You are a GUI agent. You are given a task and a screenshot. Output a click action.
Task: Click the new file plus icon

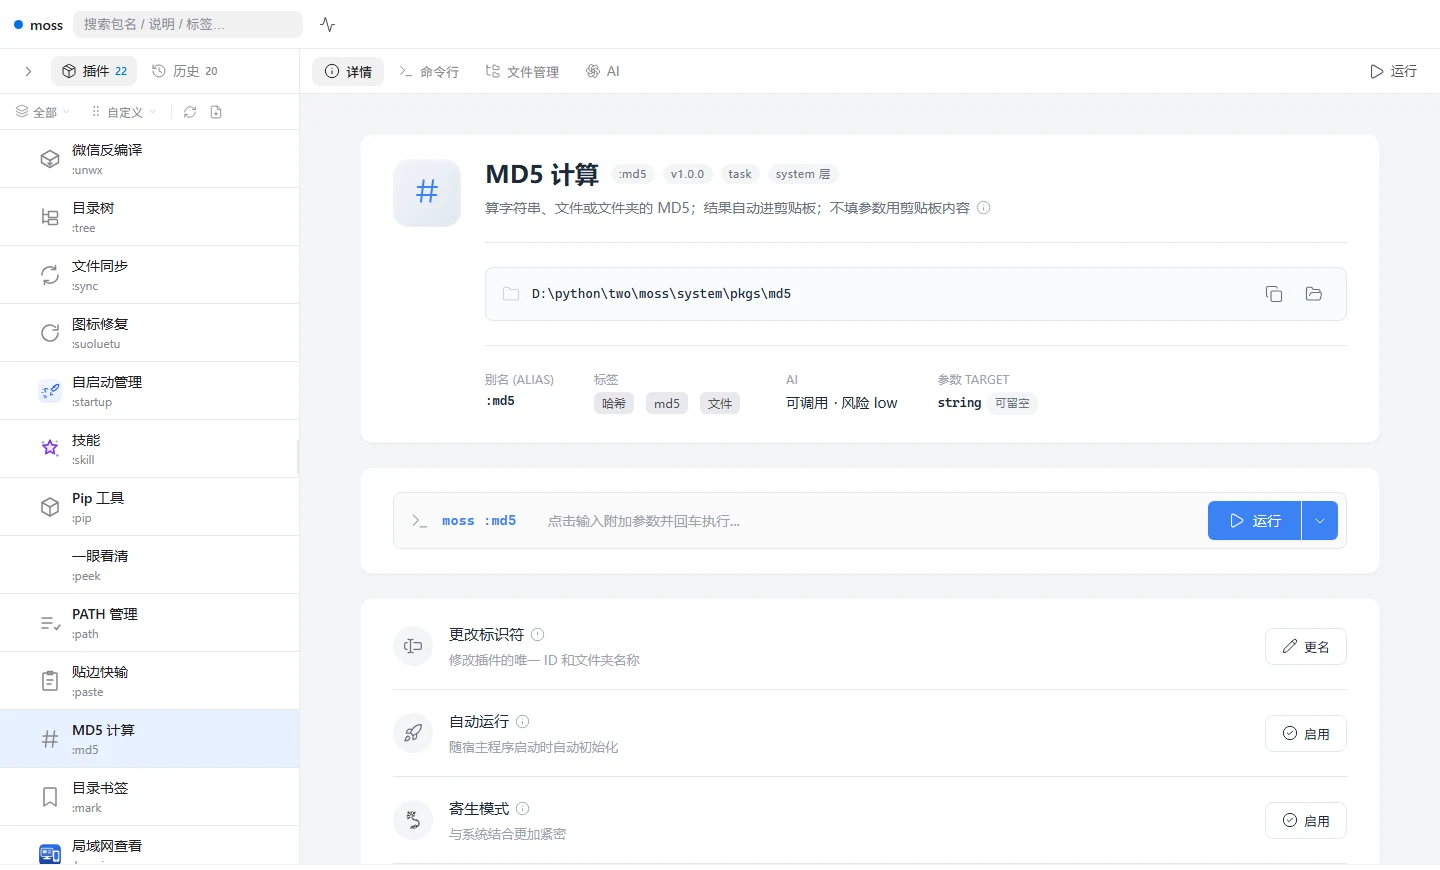click(216, 112)
